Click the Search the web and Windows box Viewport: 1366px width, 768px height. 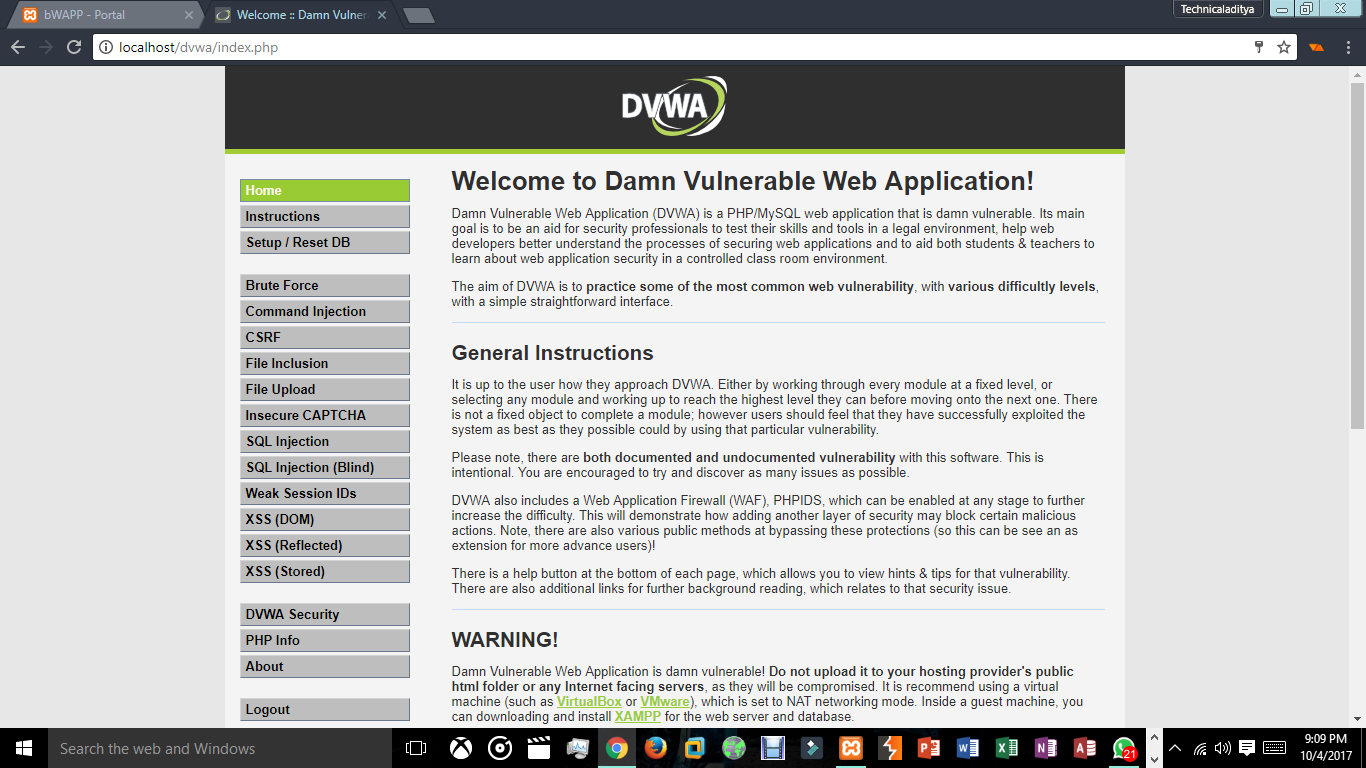(x=219, y=748)
